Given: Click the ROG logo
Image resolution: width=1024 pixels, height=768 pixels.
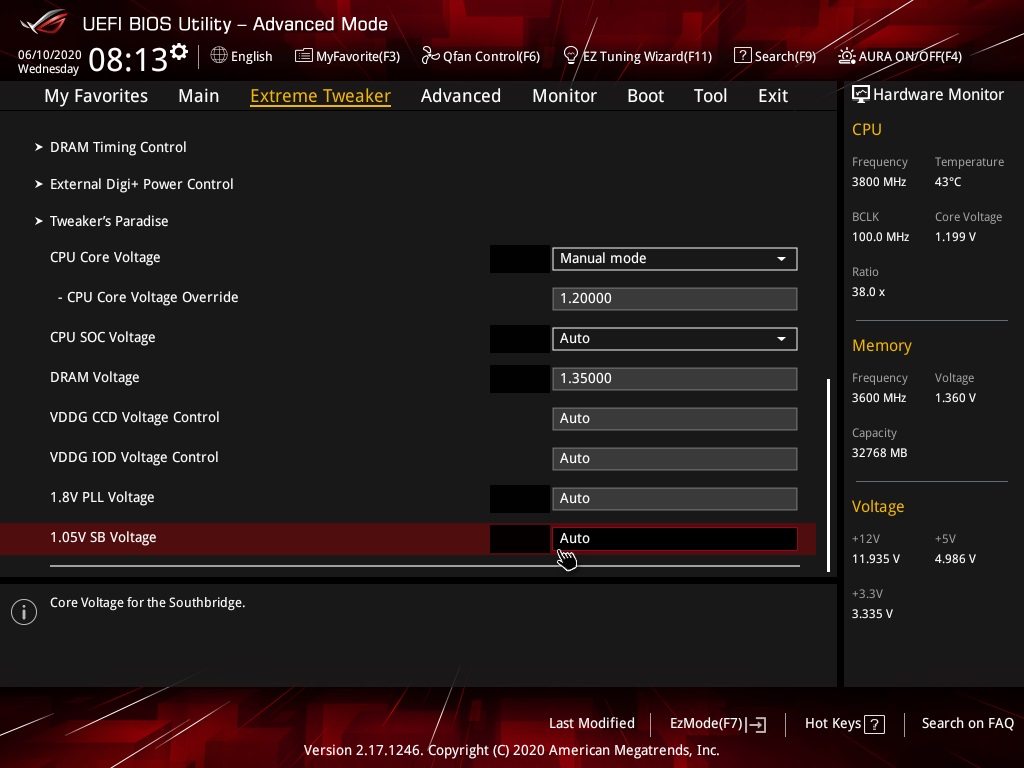Looking at the screenshot, I should click(44, 22).
